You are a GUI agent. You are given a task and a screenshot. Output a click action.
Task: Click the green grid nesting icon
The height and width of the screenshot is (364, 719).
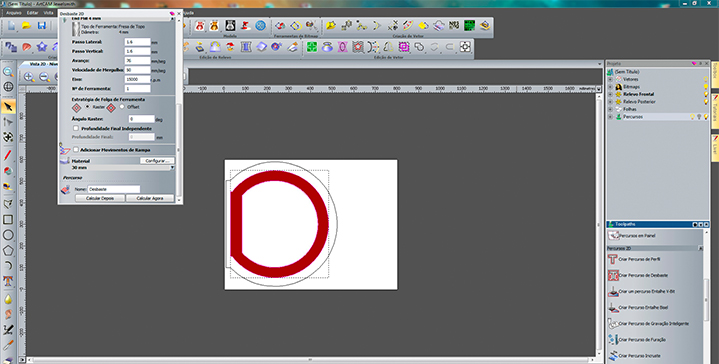469,25
